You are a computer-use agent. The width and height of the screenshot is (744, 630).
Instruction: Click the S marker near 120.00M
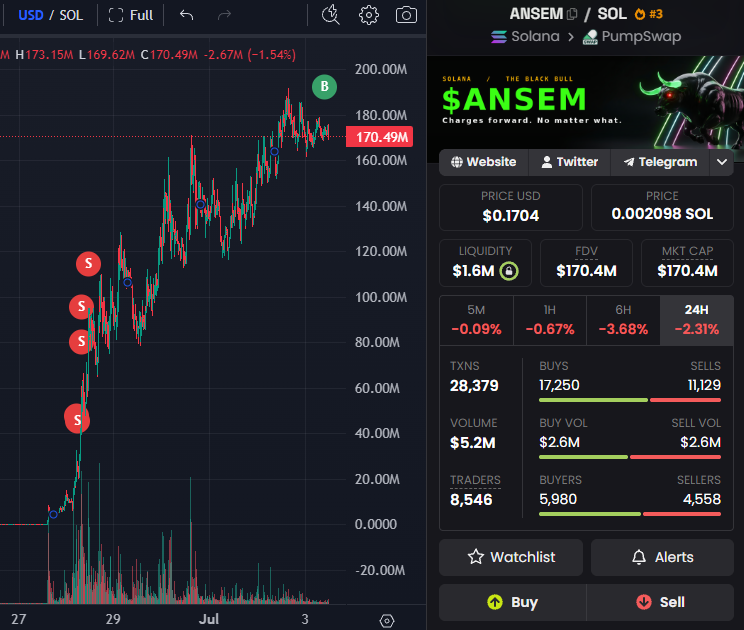click(88, 264)
